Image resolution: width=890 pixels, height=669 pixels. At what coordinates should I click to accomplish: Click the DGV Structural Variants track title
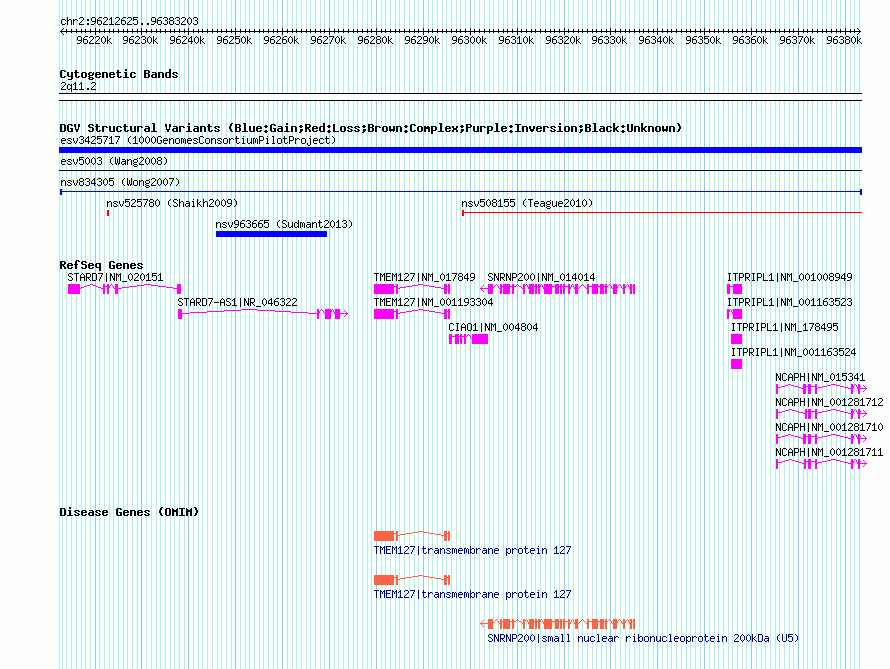[370, 128]
